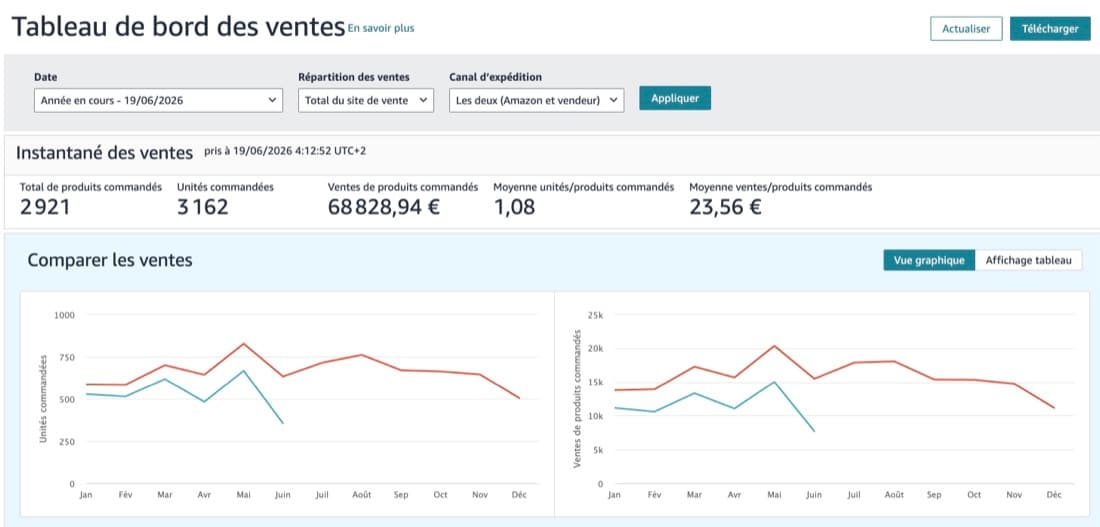Image resolution: width=1100 pixels, height=527 pixels.
Task: Click the Télécharger button
Action: [1050, 29]
